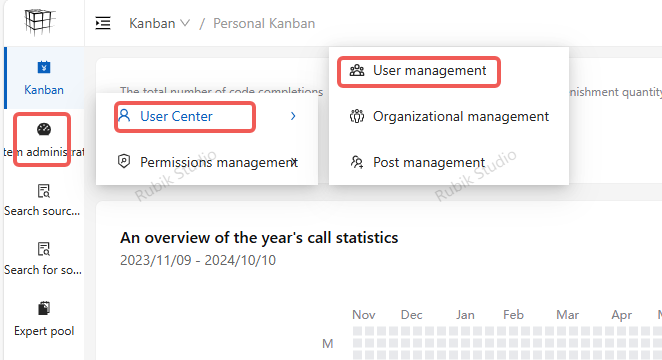Image resolution: width=662 pixels, height=360 pixels.
Task: Select Post management menu entry
Action: tap(418, 162)
